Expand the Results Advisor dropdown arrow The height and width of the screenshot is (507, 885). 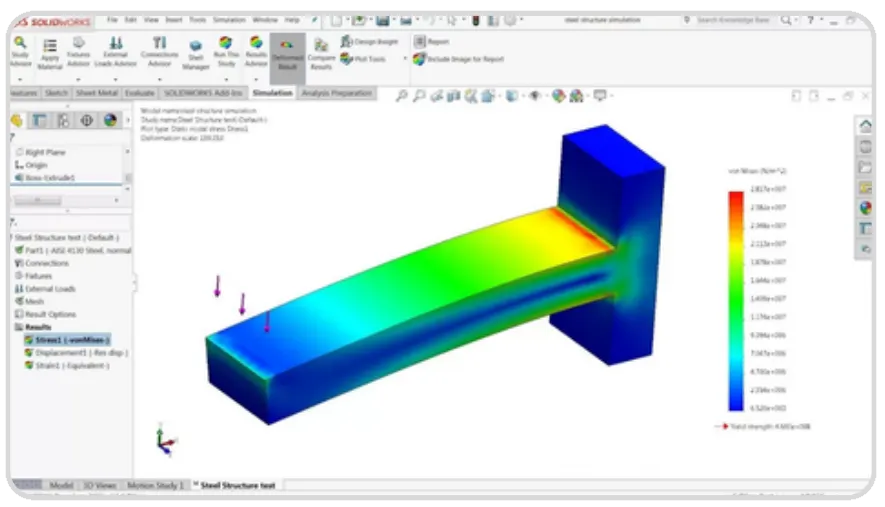256,80
